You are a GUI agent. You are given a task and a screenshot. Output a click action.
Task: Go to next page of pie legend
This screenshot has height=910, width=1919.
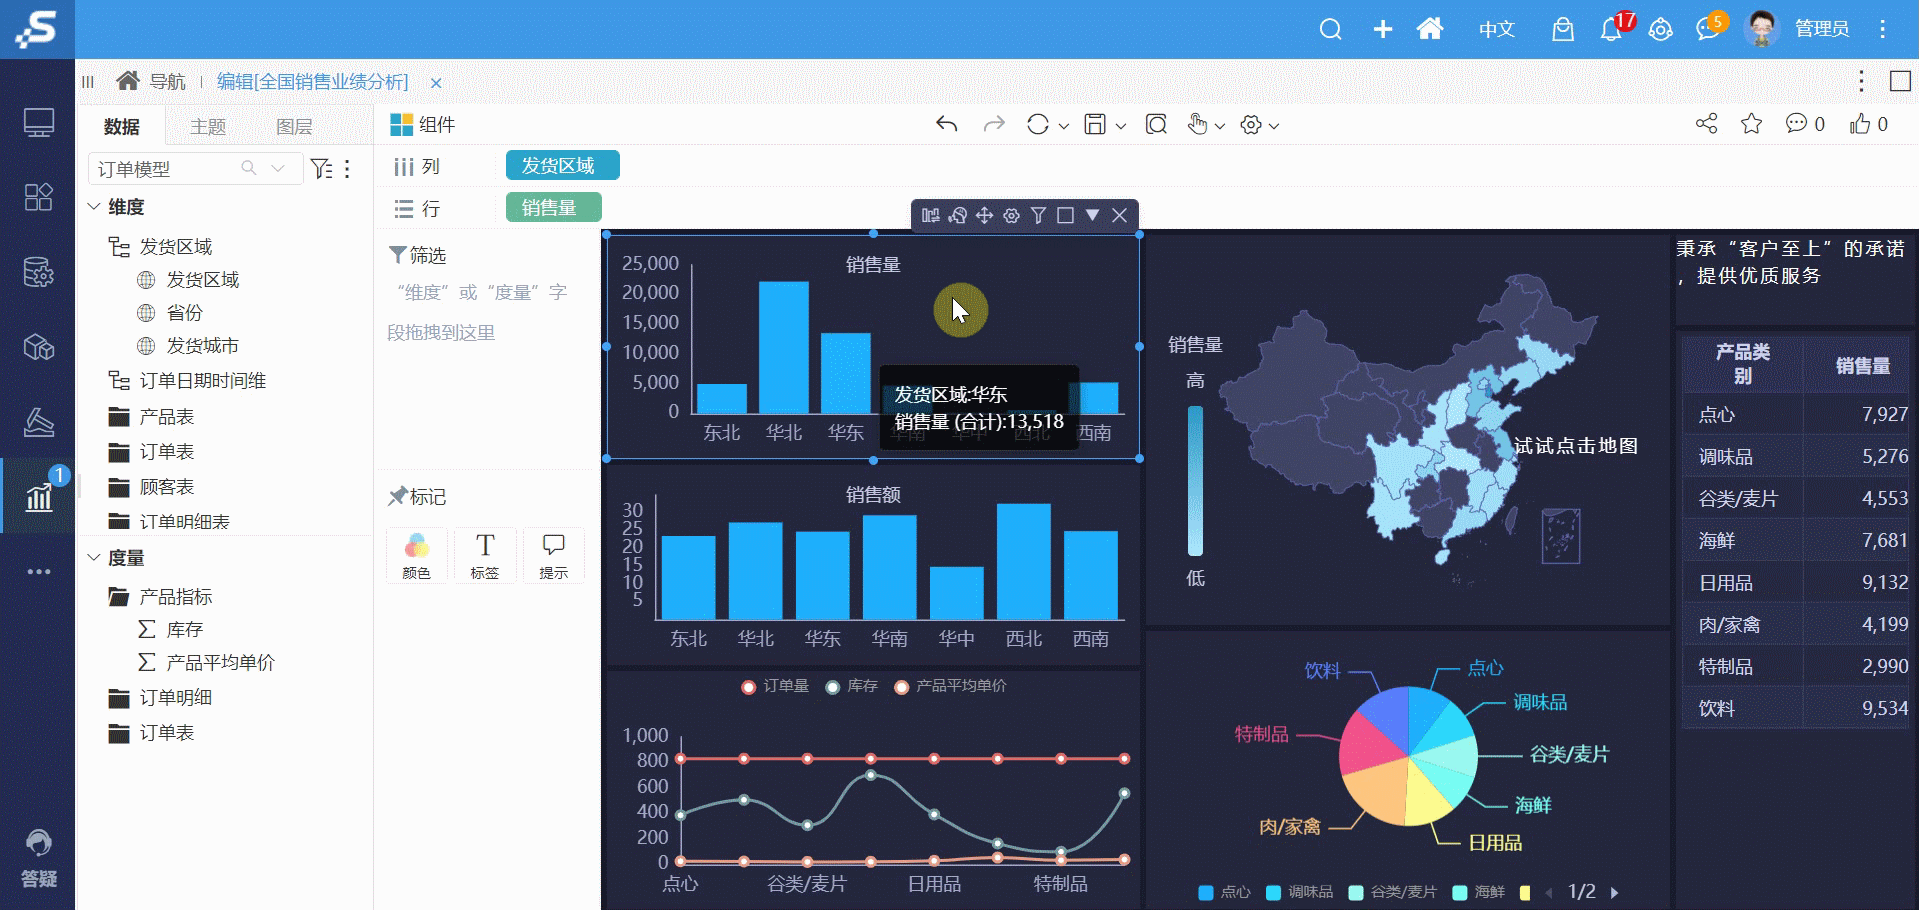tap(1614, 892)
